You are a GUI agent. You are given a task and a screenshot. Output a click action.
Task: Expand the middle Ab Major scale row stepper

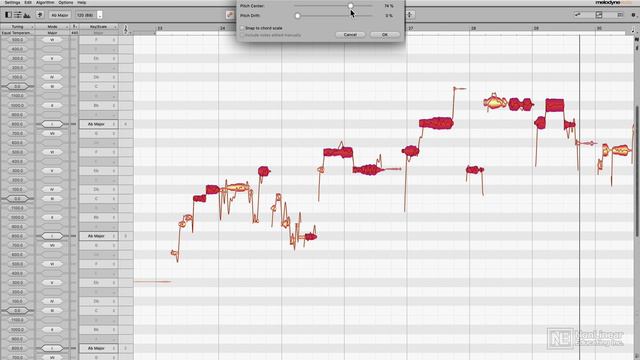[x=114, y=236]
